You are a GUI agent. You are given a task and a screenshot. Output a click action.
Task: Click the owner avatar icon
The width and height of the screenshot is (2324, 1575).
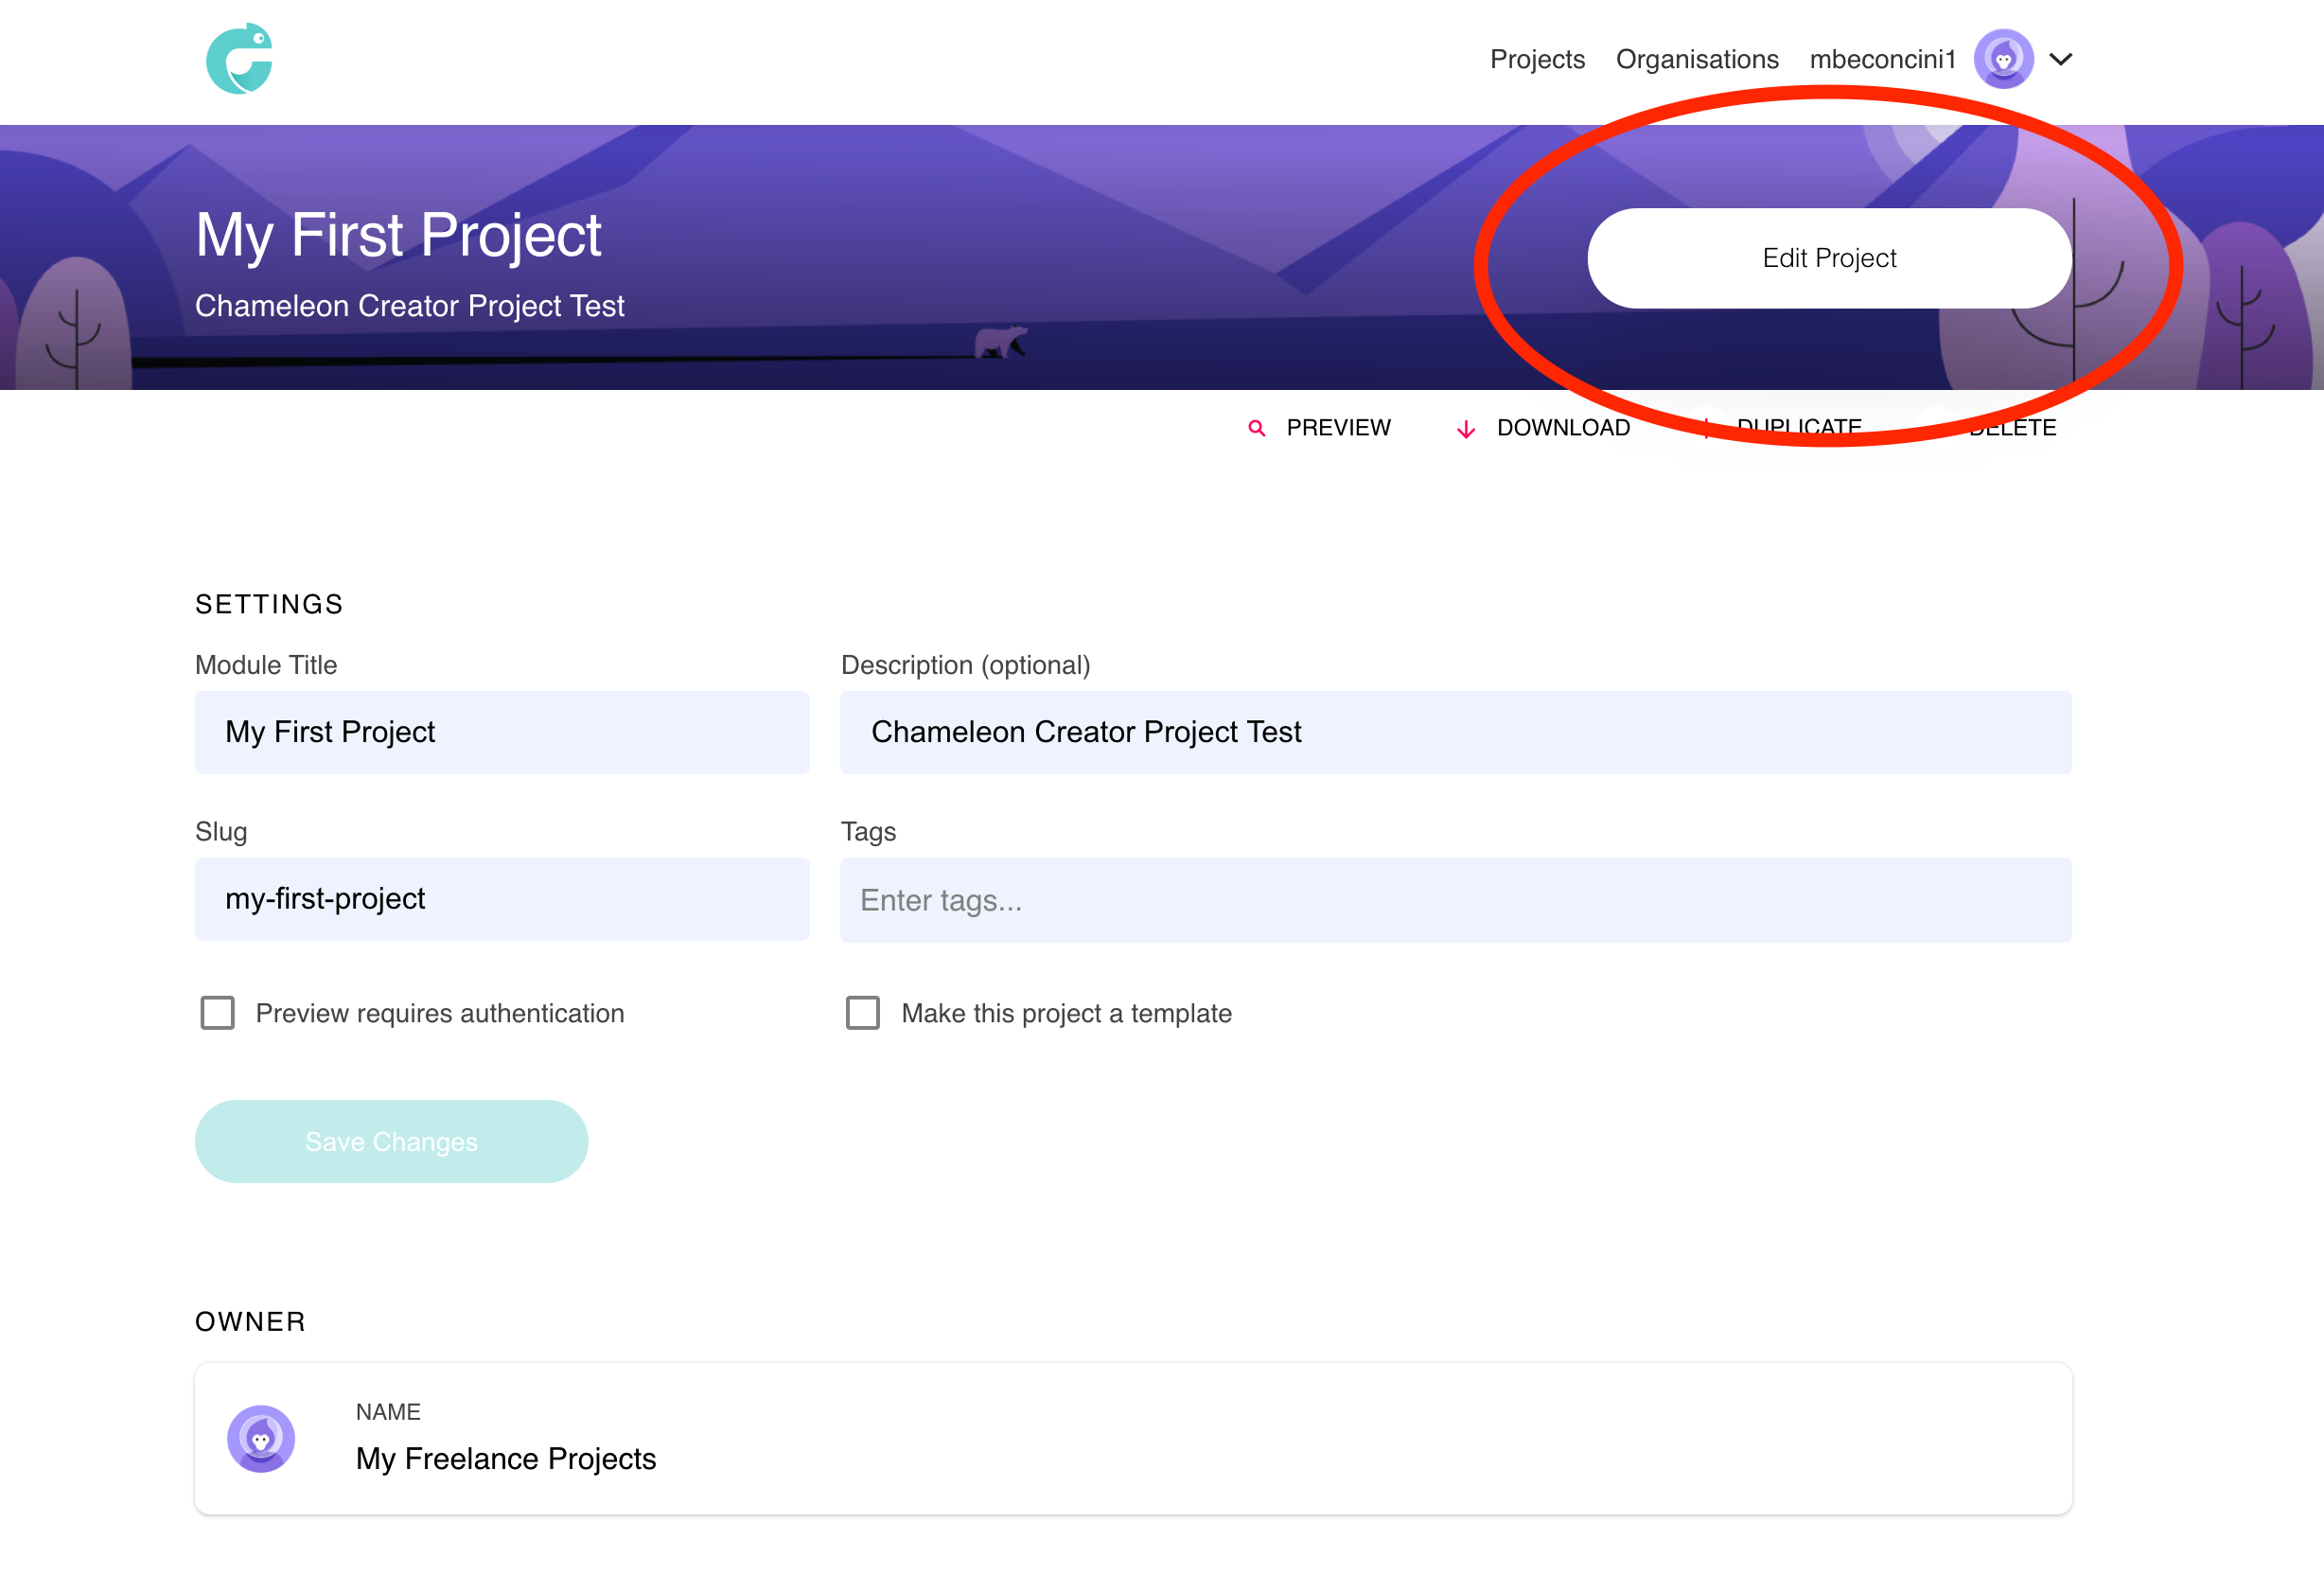pyautogui.click(x=261, y=1438)
